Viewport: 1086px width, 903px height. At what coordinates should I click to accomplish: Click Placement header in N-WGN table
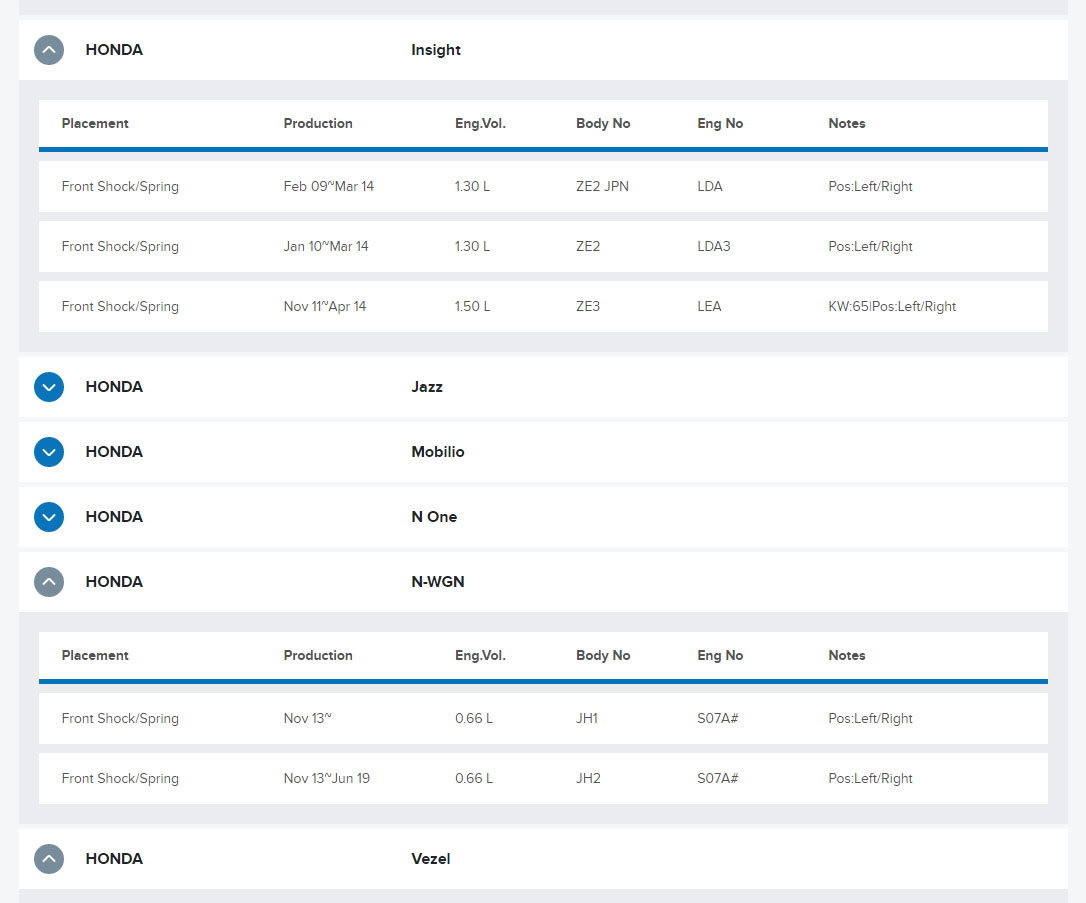[x=95, y=656]
